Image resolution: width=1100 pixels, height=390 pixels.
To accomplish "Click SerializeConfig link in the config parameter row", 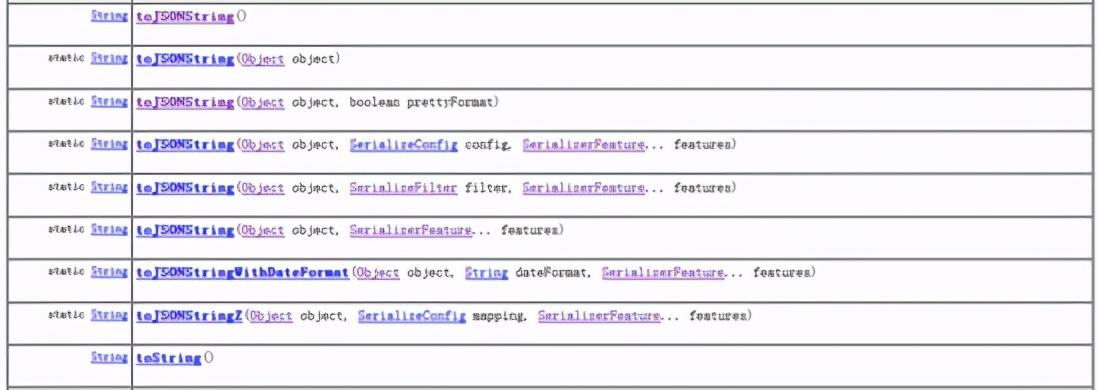I will point(403,145).
